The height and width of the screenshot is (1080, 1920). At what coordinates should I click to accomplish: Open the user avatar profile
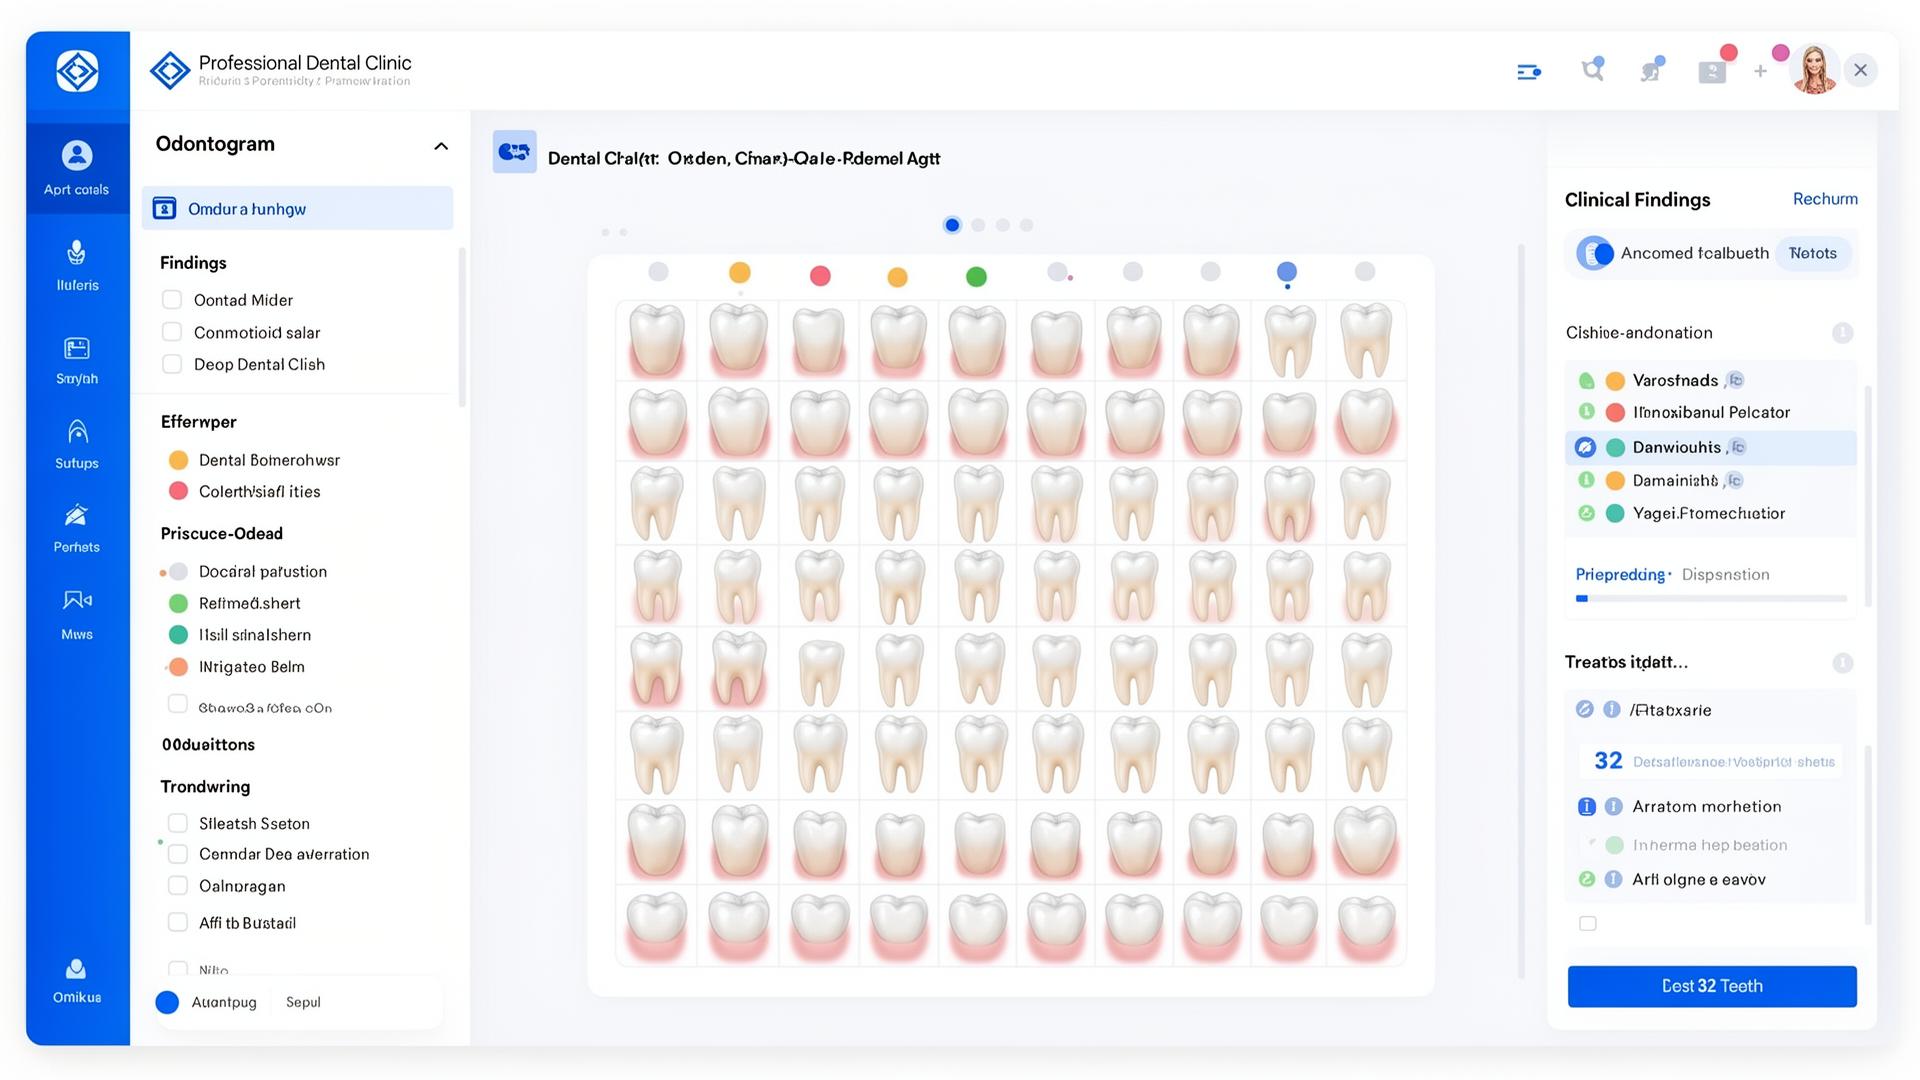tap(1815, 70)
